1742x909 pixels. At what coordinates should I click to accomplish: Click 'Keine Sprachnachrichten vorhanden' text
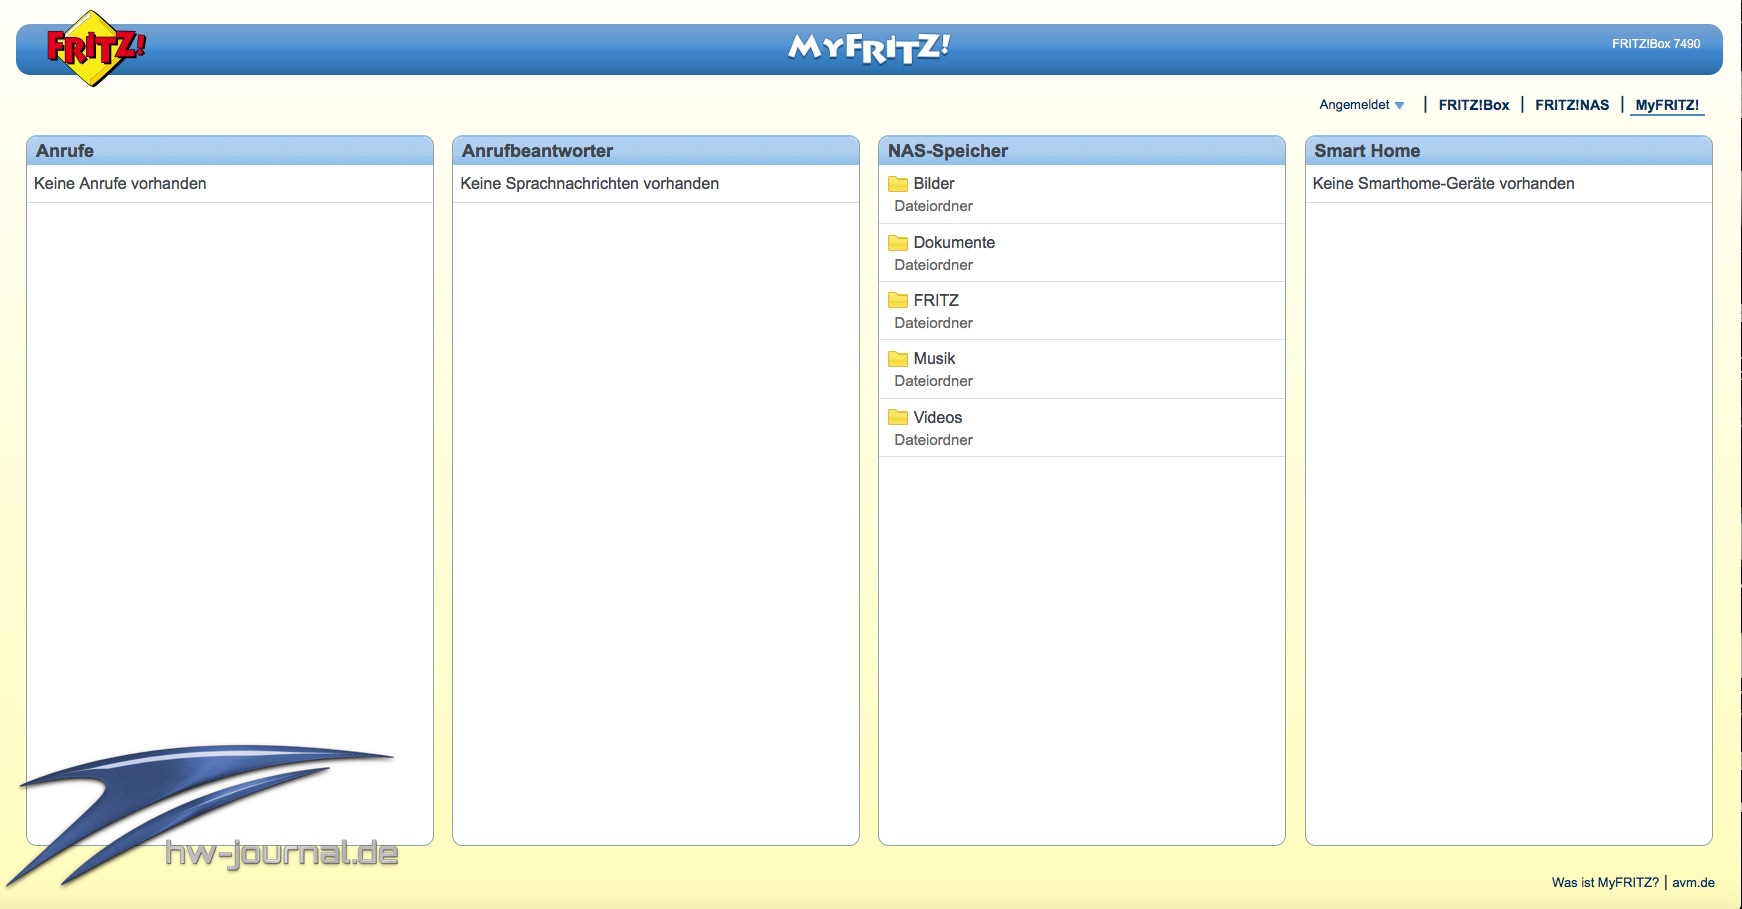(589, 183)
